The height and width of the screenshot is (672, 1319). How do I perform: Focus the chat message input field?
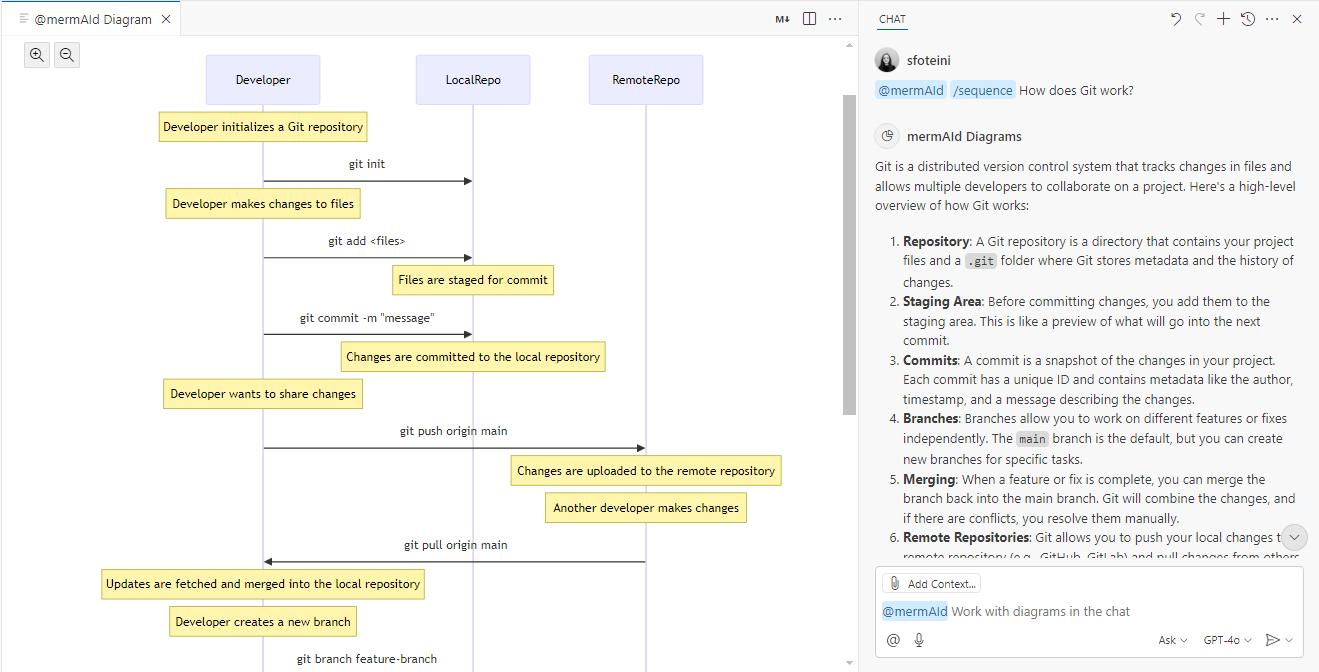coord(1090,611)
